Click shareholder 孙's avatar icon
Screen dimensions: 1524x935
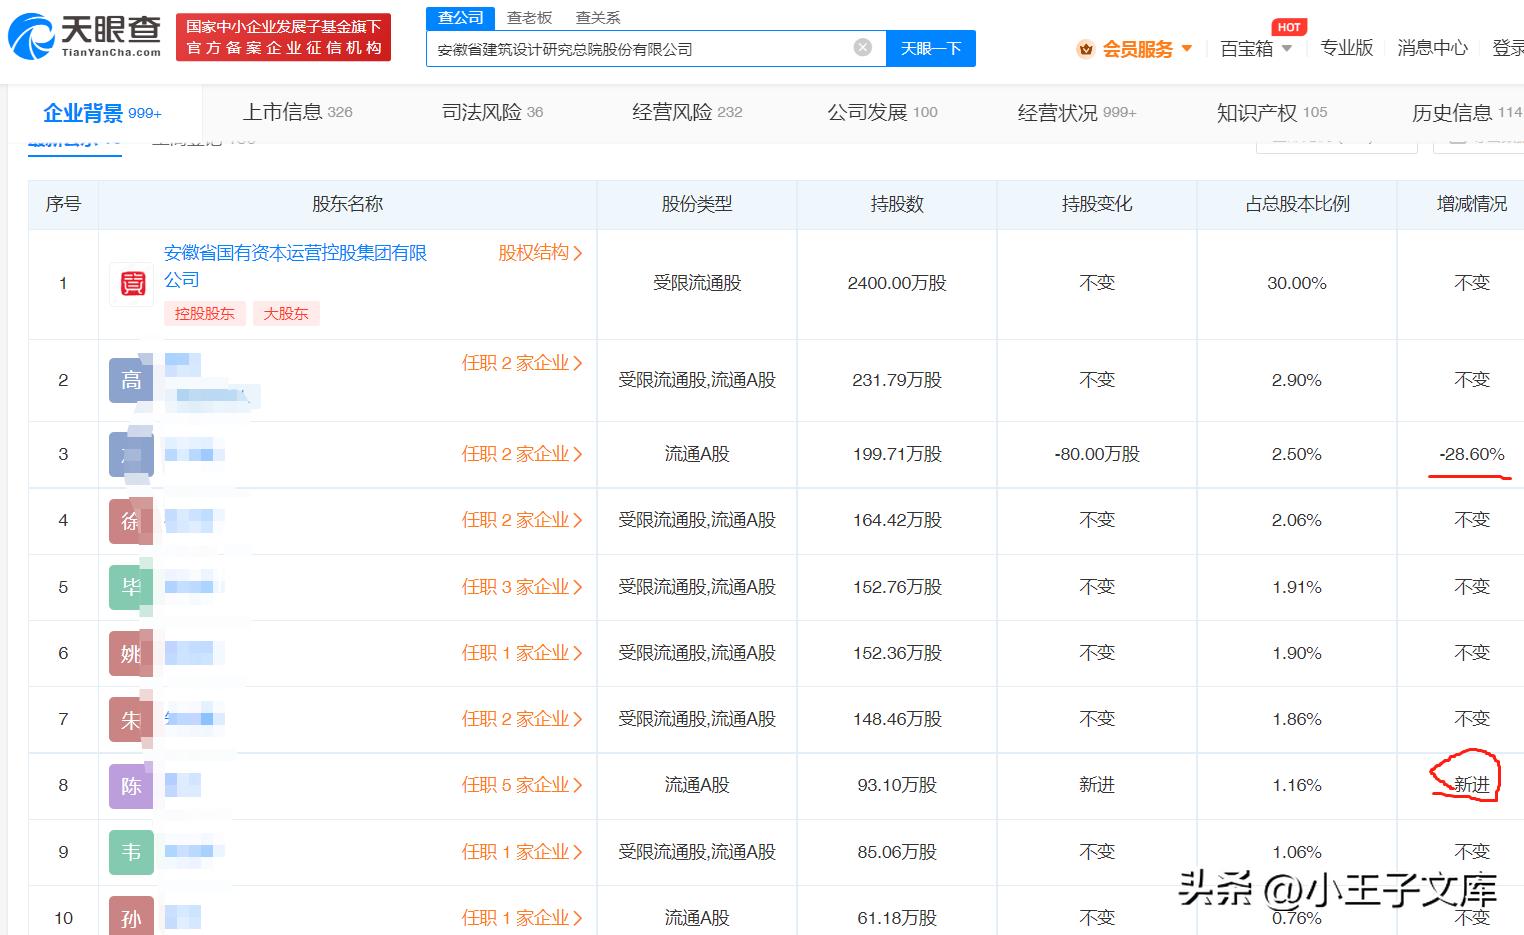point(130,916)
